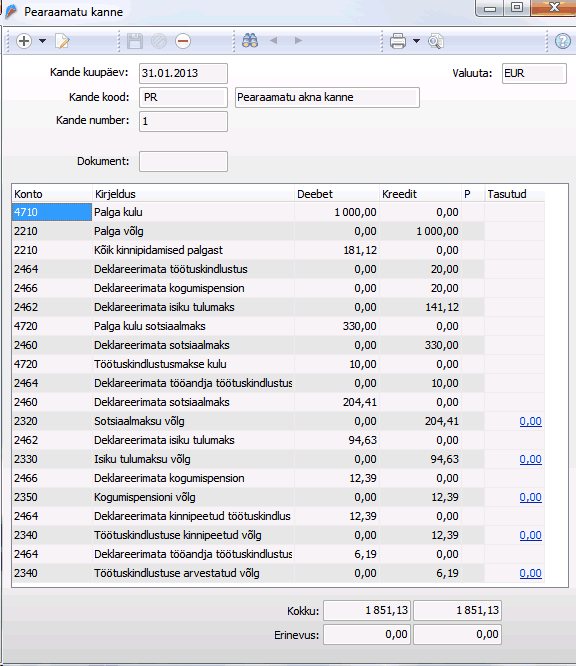Open Tasutud link for Isiku tulumaksu võlg
The width and height of the screenshot is (576, 666).
tap(530, 459)
